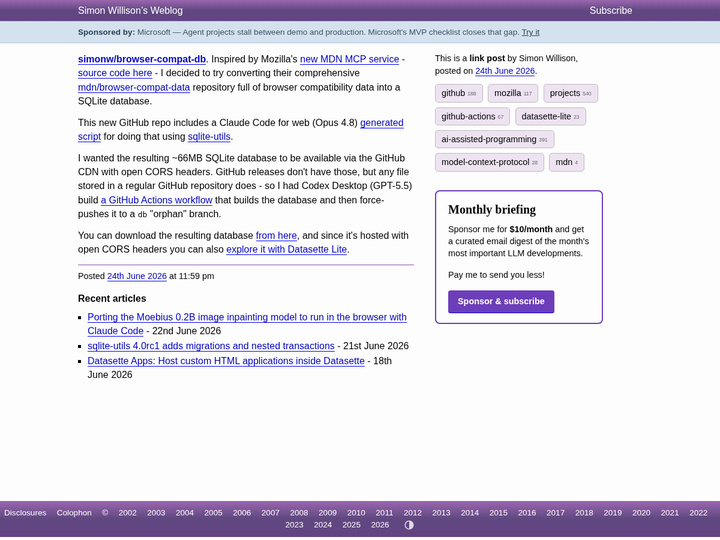Select the github-actions tag
The width and height of the screenshot is (720, 540).
click(x=472, y=116)
